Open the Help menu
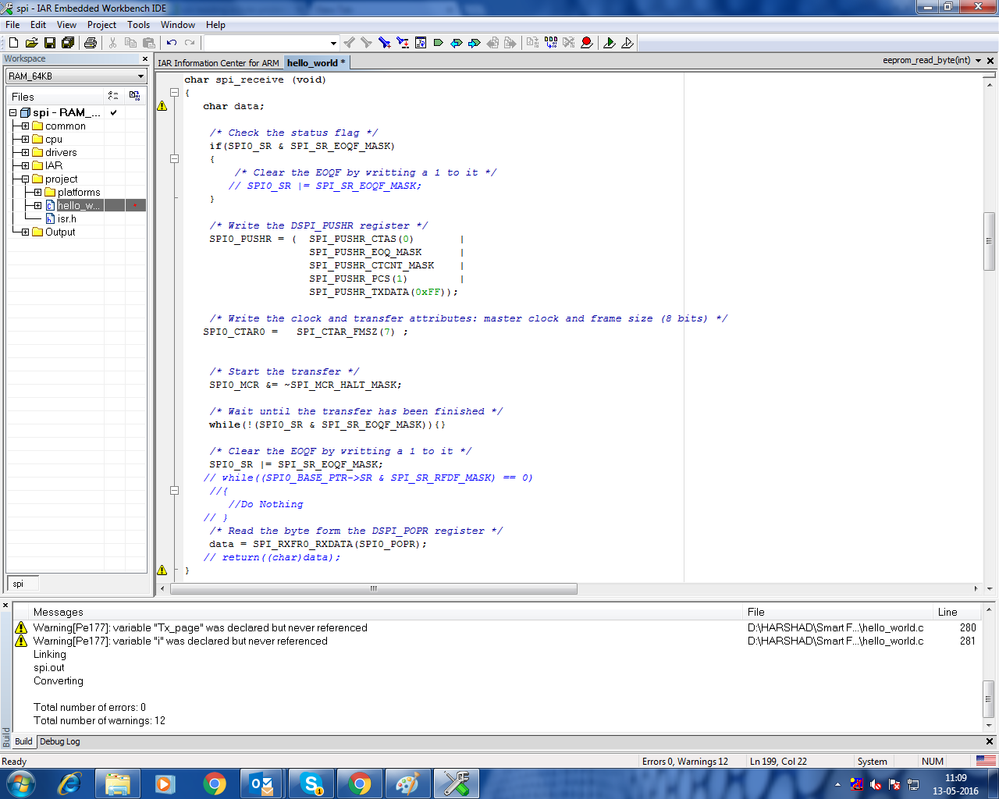This screenshot has height=799, width=999. (x=215, y=25)
